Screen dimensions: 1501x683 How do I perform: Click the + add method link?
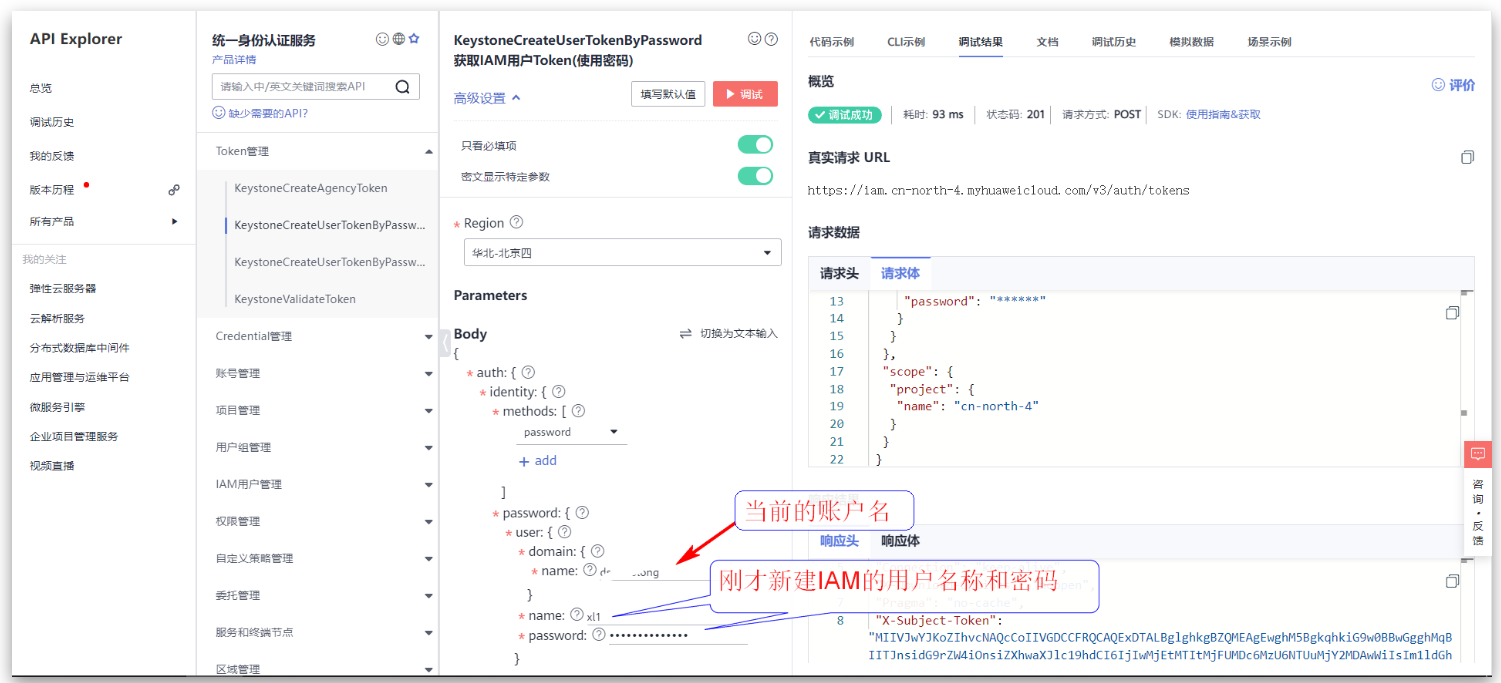538,461
